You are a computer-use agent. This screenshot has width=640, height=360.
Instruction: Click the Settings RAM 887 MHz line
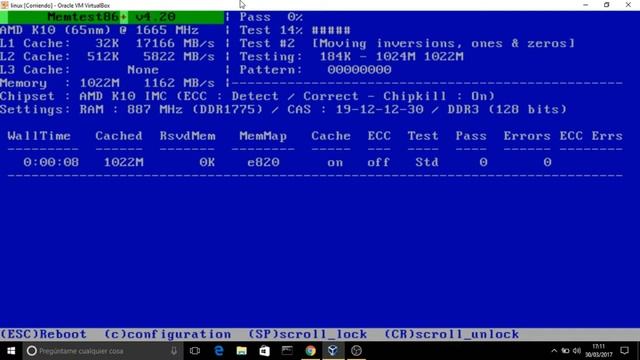click(x=283, y=109)
